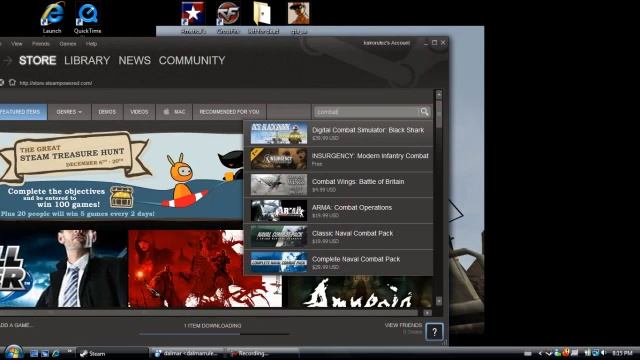This screenshot has height=360, width=640.
Task: Open the Friends menu
Action: (40, 44)
